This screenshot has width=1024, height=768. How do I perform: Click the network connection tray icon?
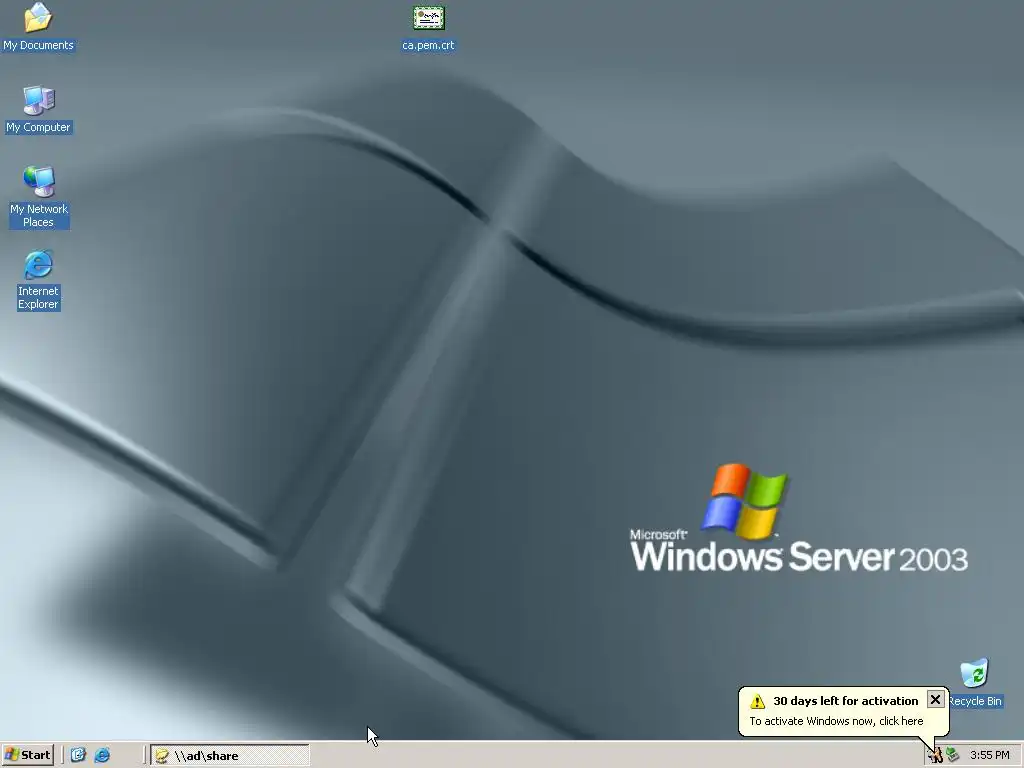pos(953,755)
